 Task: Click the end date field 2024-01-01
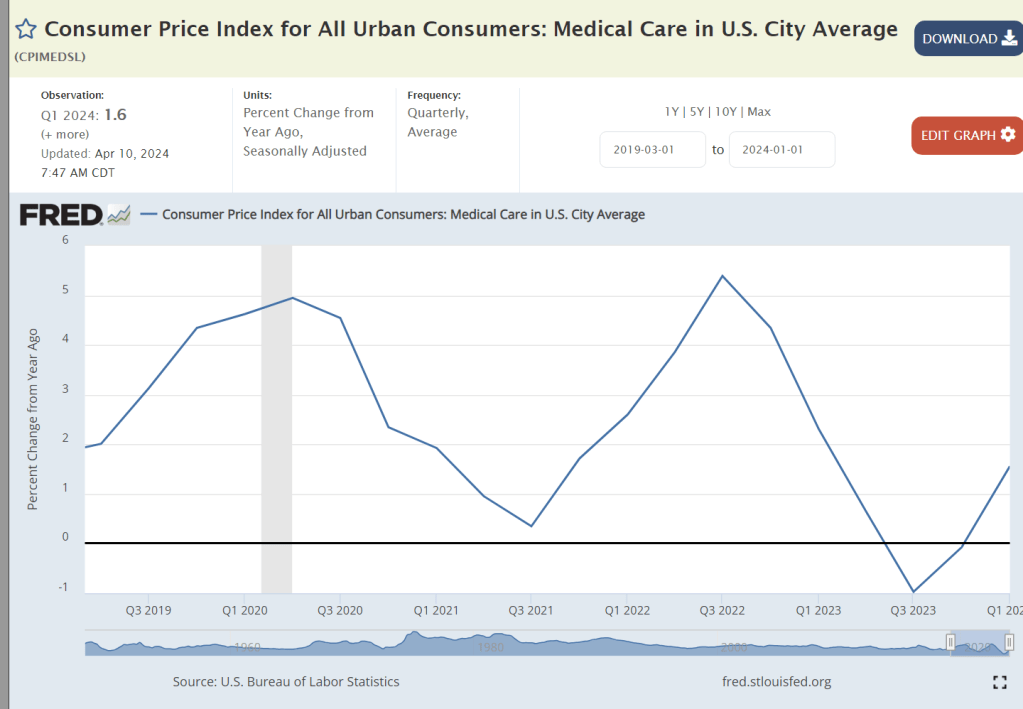pyautogui.click(x=781, y=150)
